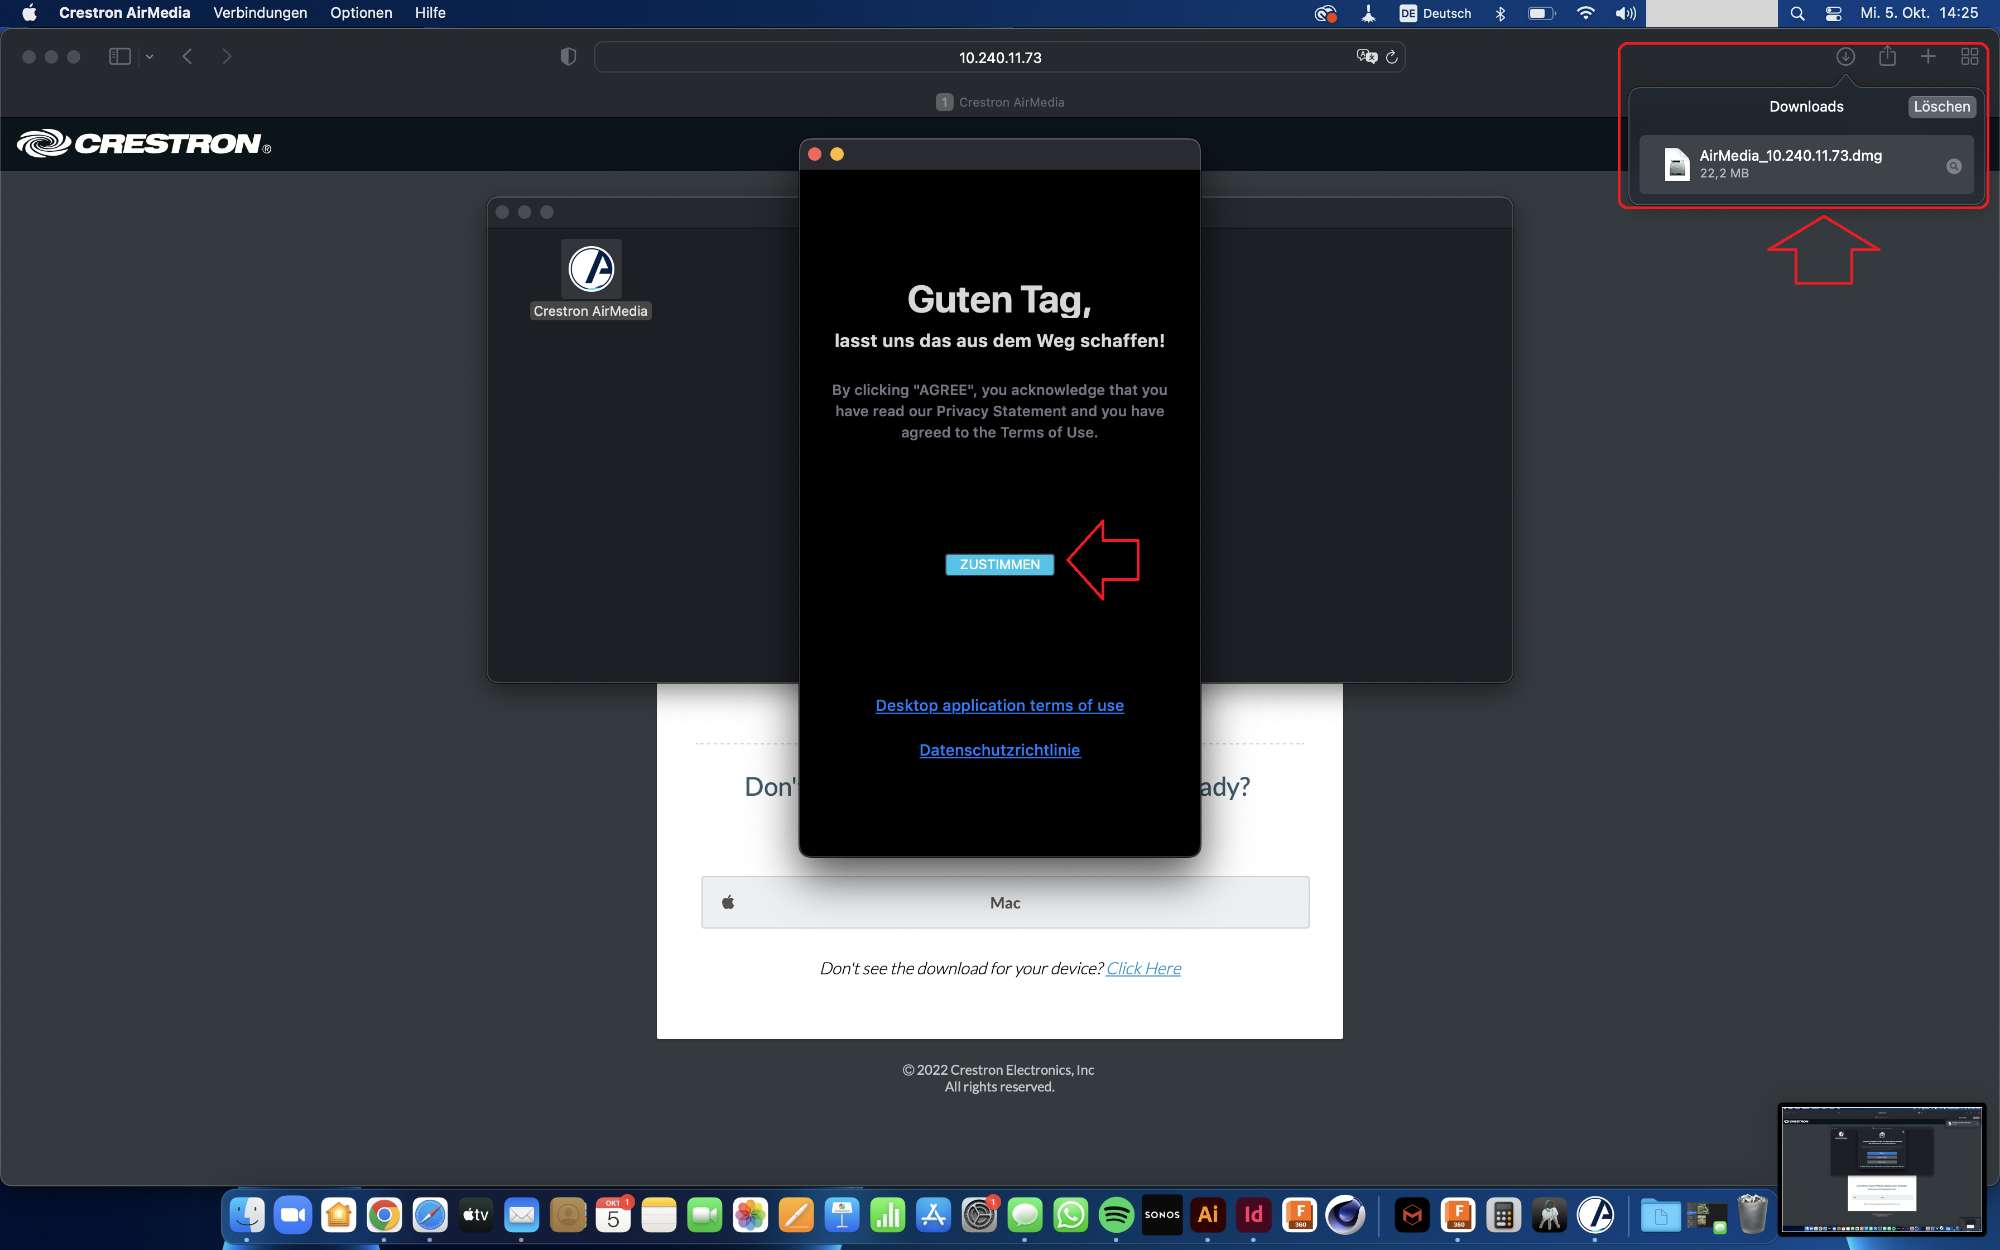
Task: Click Safari share icon
Action: (x=1887, y=56)
